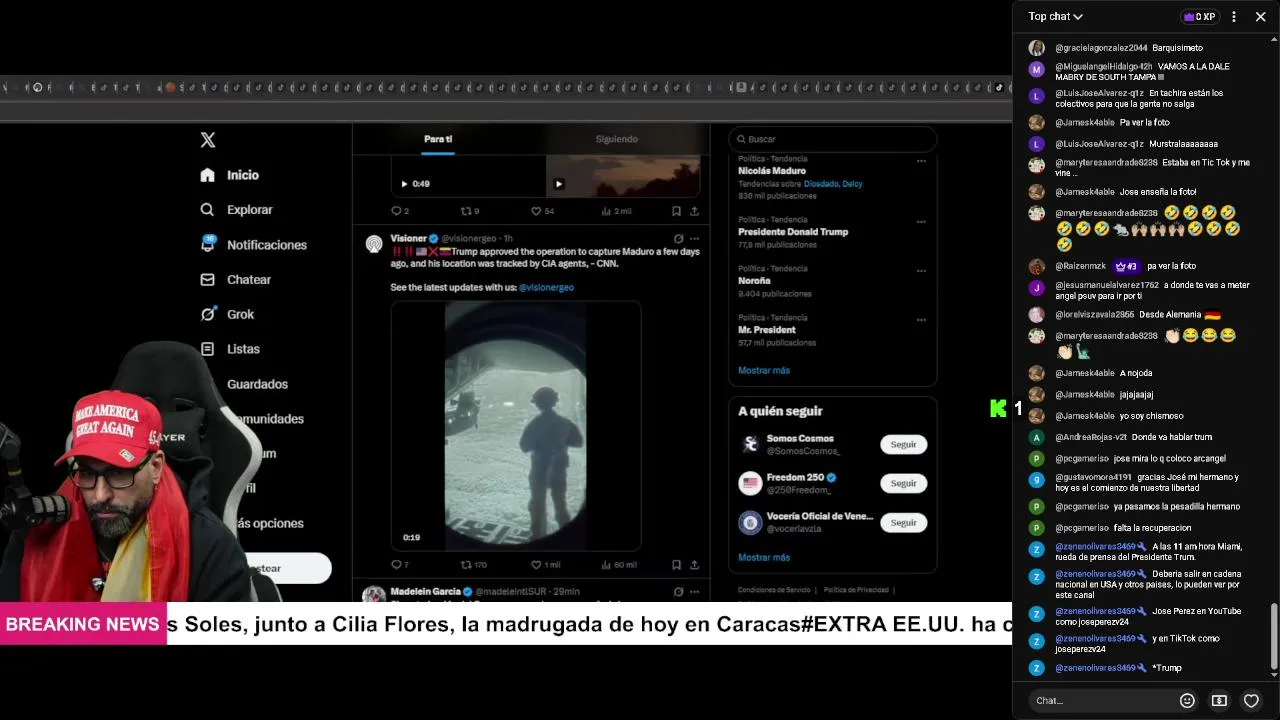Viewport: 1280px width, 720px height.
Task: Share the top post with 54 likes
Action: 694,211
